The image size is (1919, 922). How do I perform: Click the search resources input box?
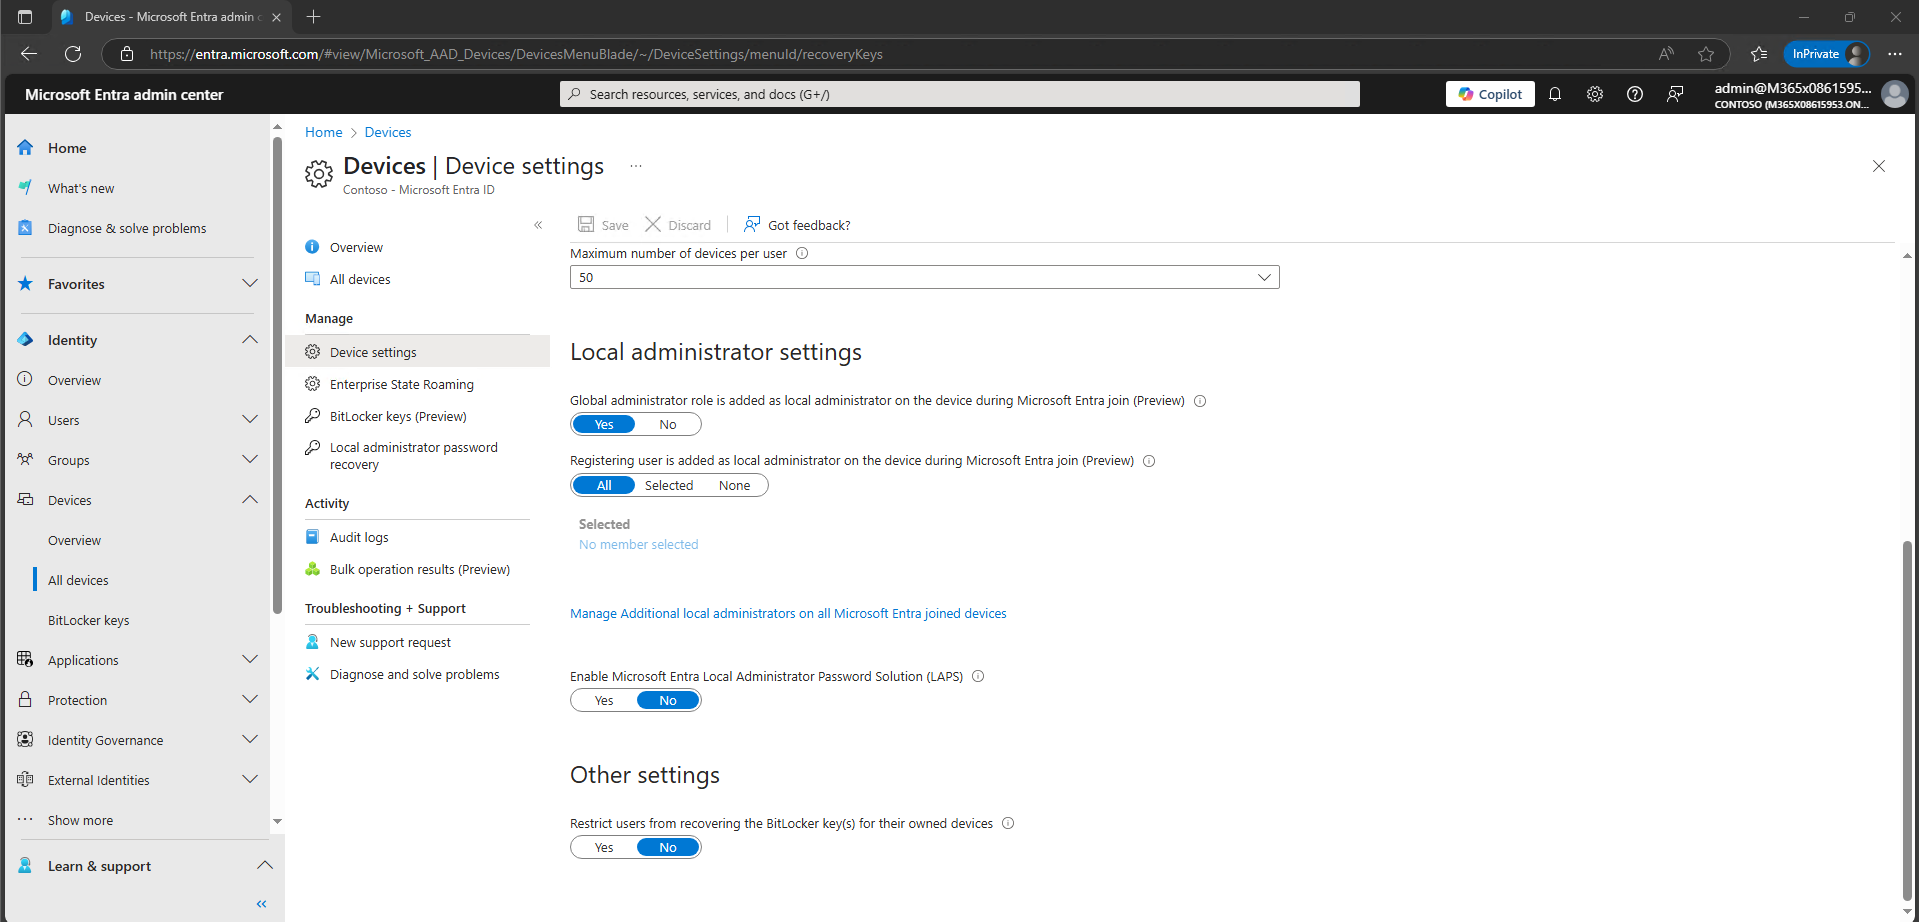(x=960, y=94)
